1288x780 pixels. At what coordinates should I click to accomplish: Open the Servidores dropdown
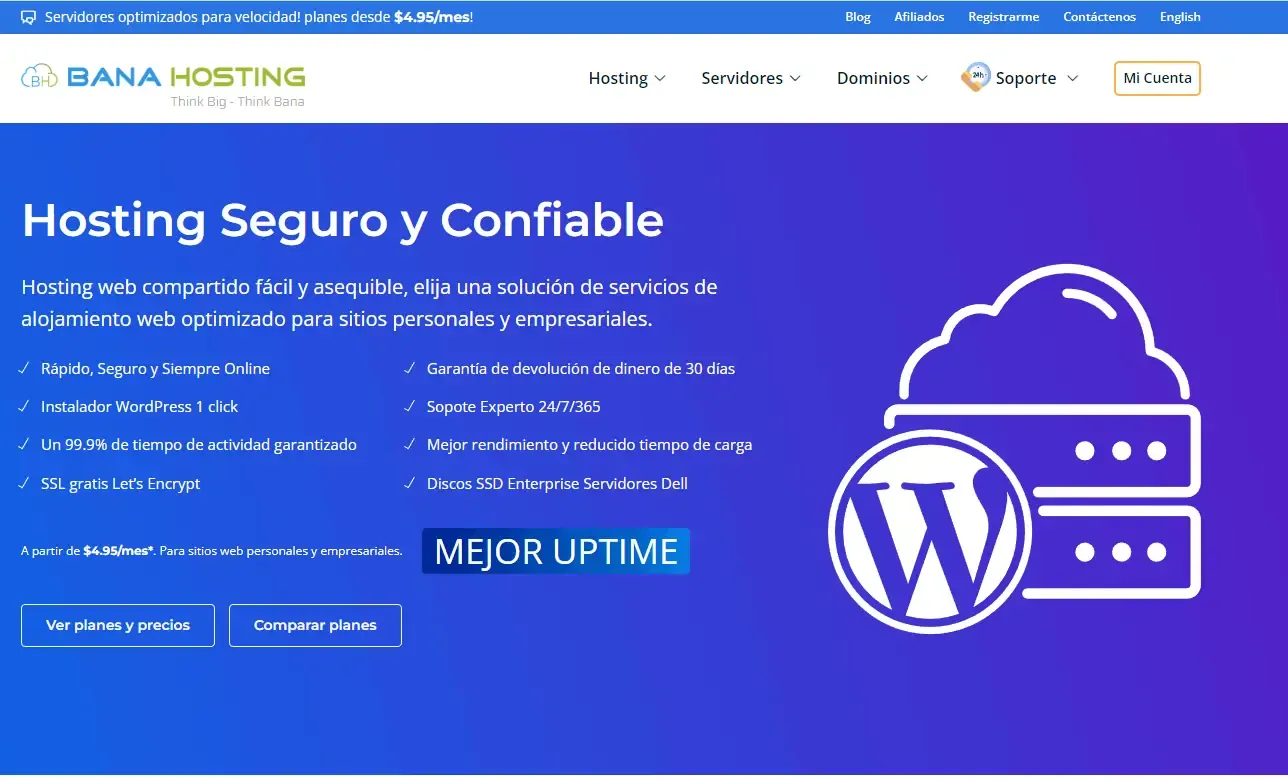(x=751, y=78)
